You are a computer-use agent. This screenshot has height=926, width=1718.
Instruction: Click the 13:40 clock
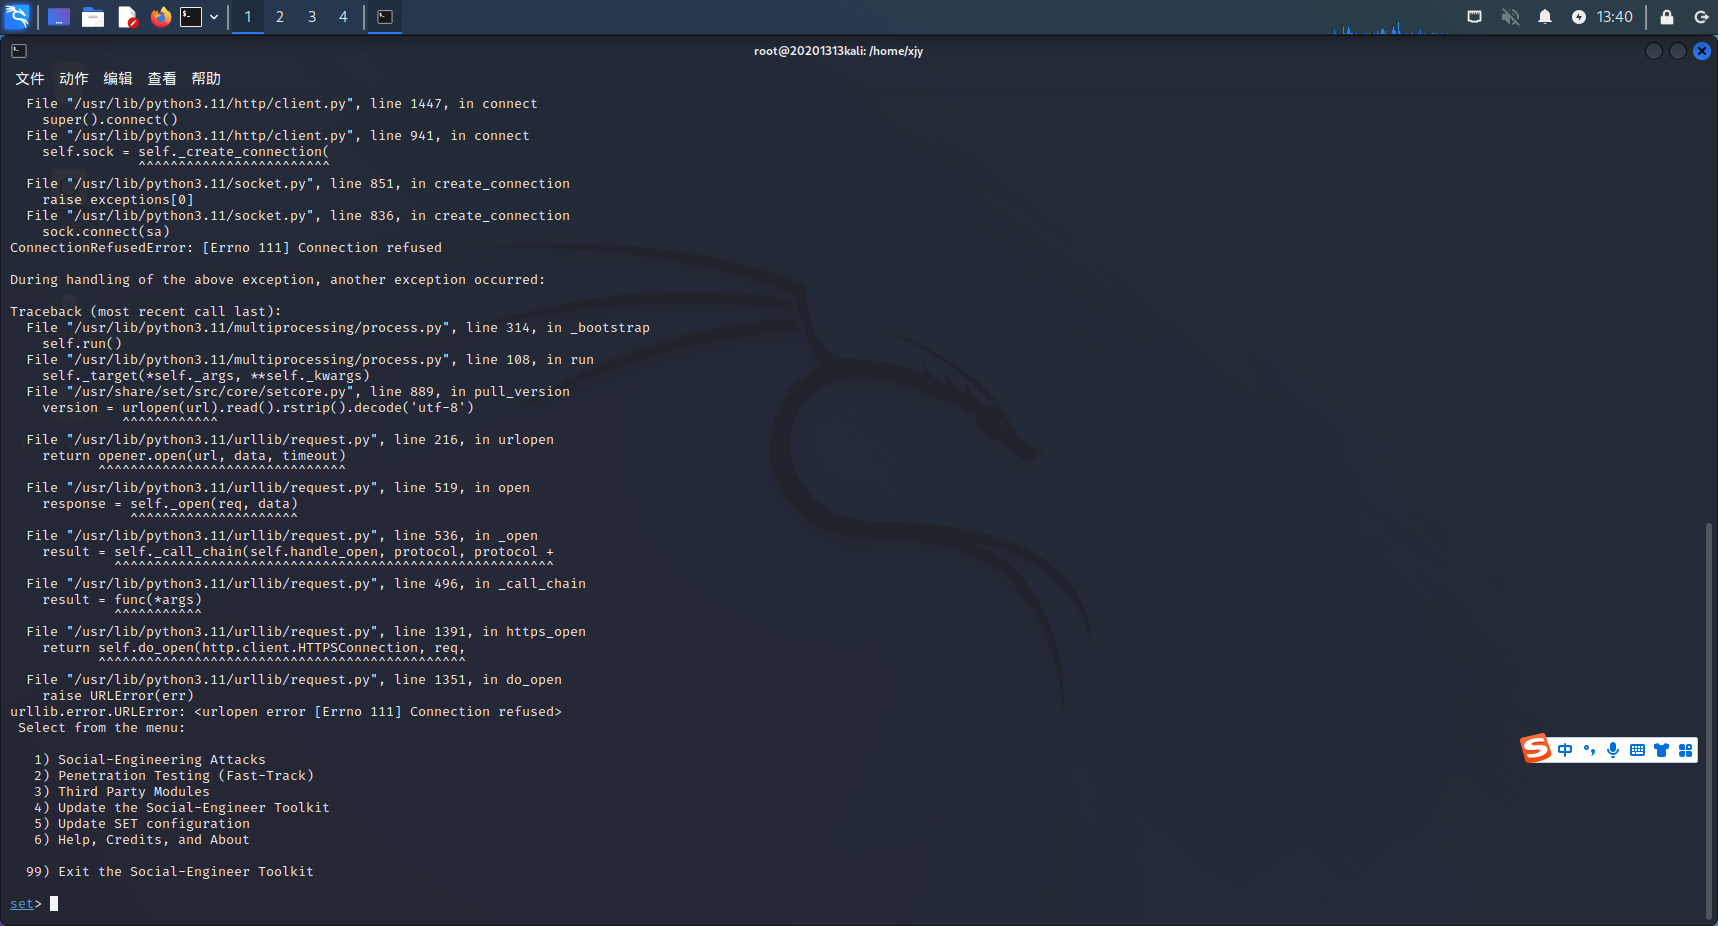[x=1615, y=17]
